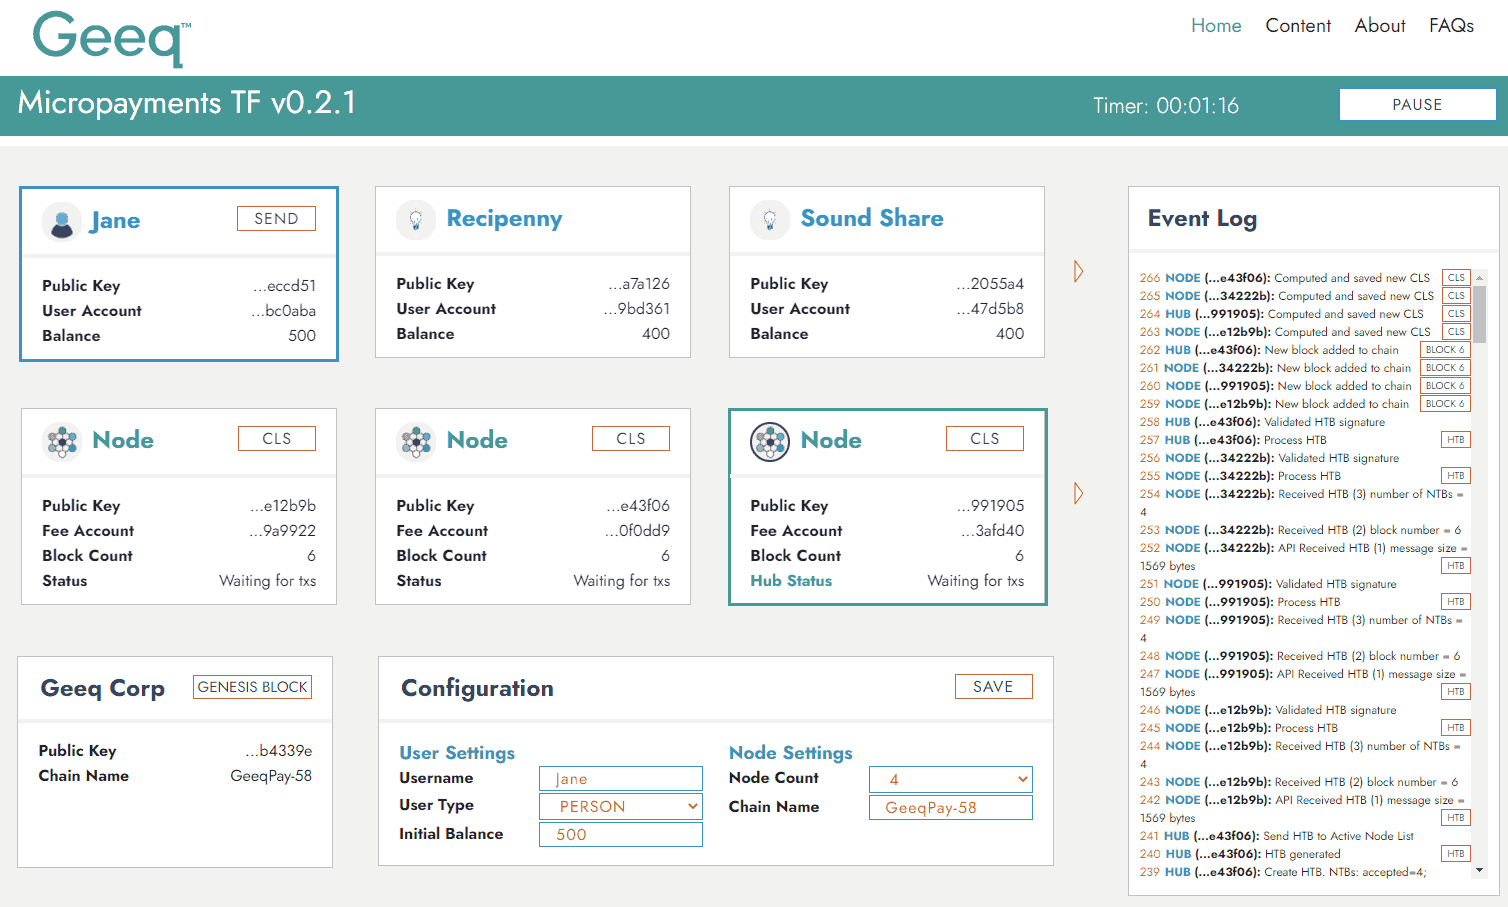Open the FAQs page
Viewport: 1508px width, 907px height.
[1451, 26]
